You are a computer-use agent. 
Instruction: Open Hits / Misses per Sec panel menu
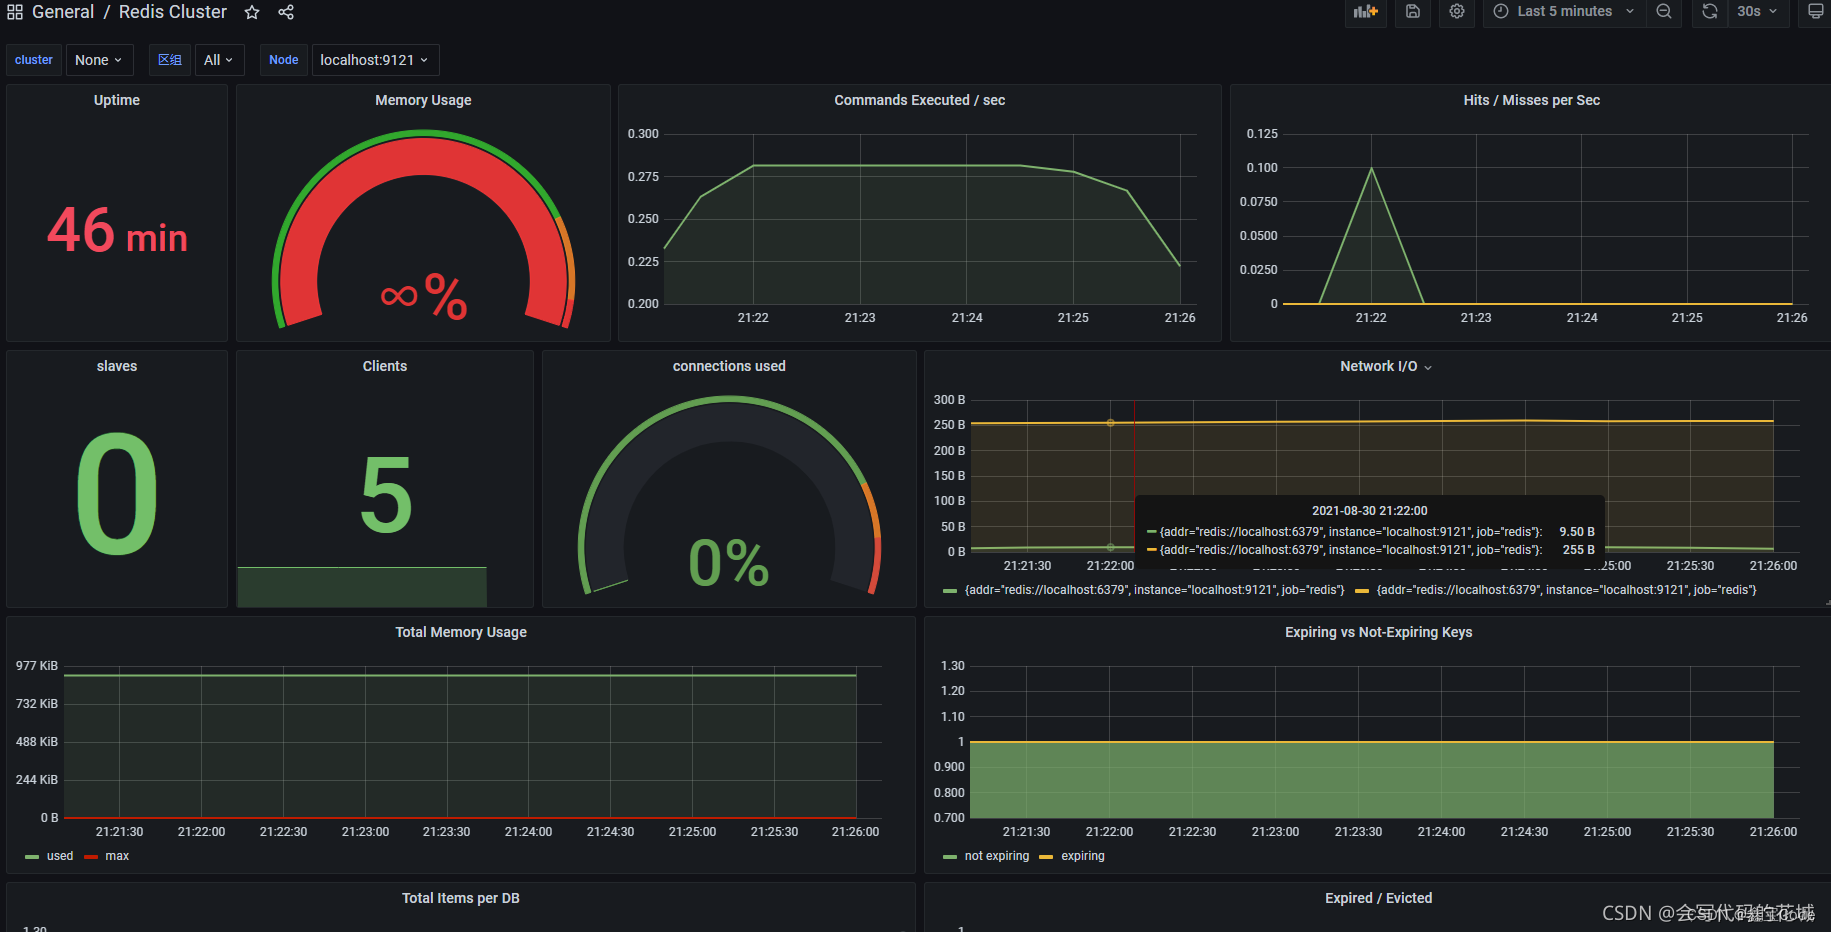click(1531, 100)
